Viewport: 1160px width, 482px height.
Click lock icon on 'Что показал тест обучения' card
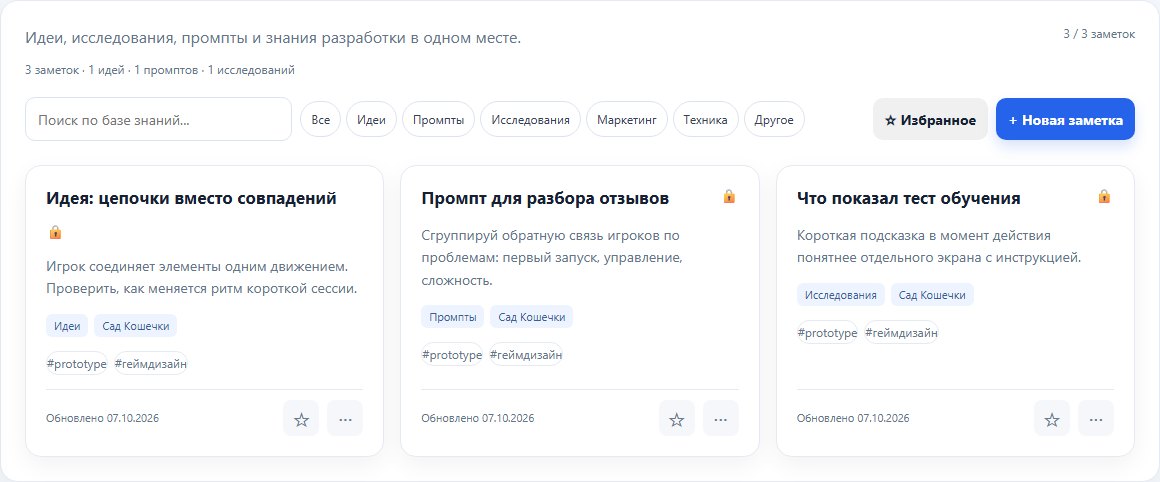(1104, 196)
